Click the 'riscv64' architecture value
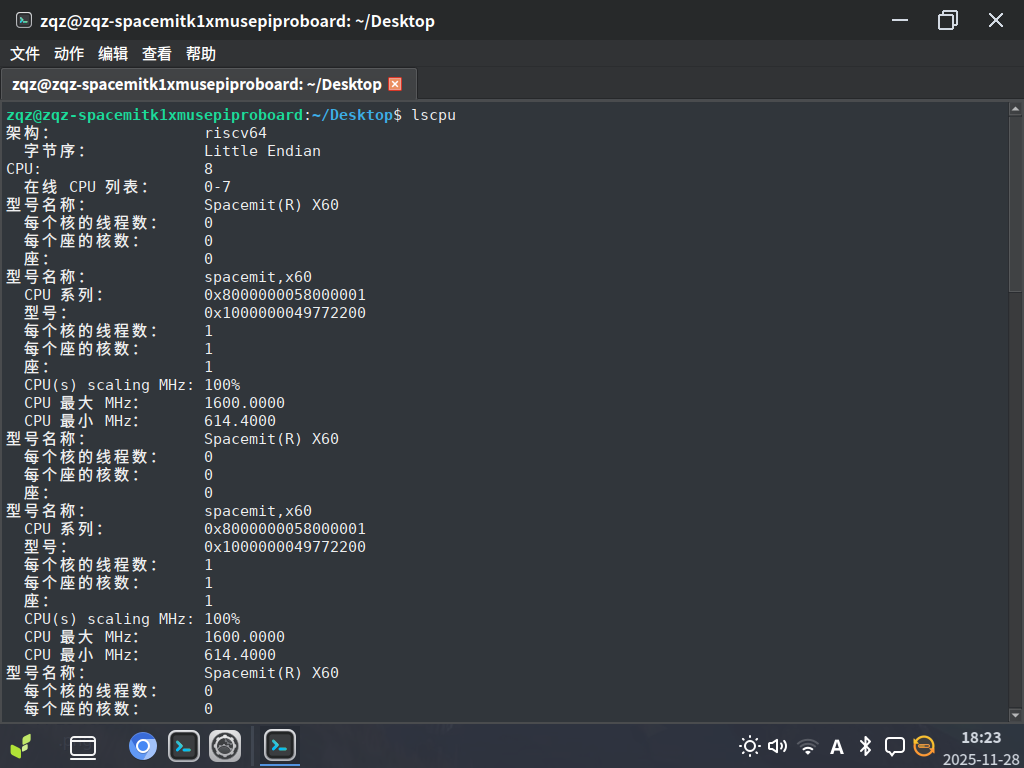 coord(236,133)
